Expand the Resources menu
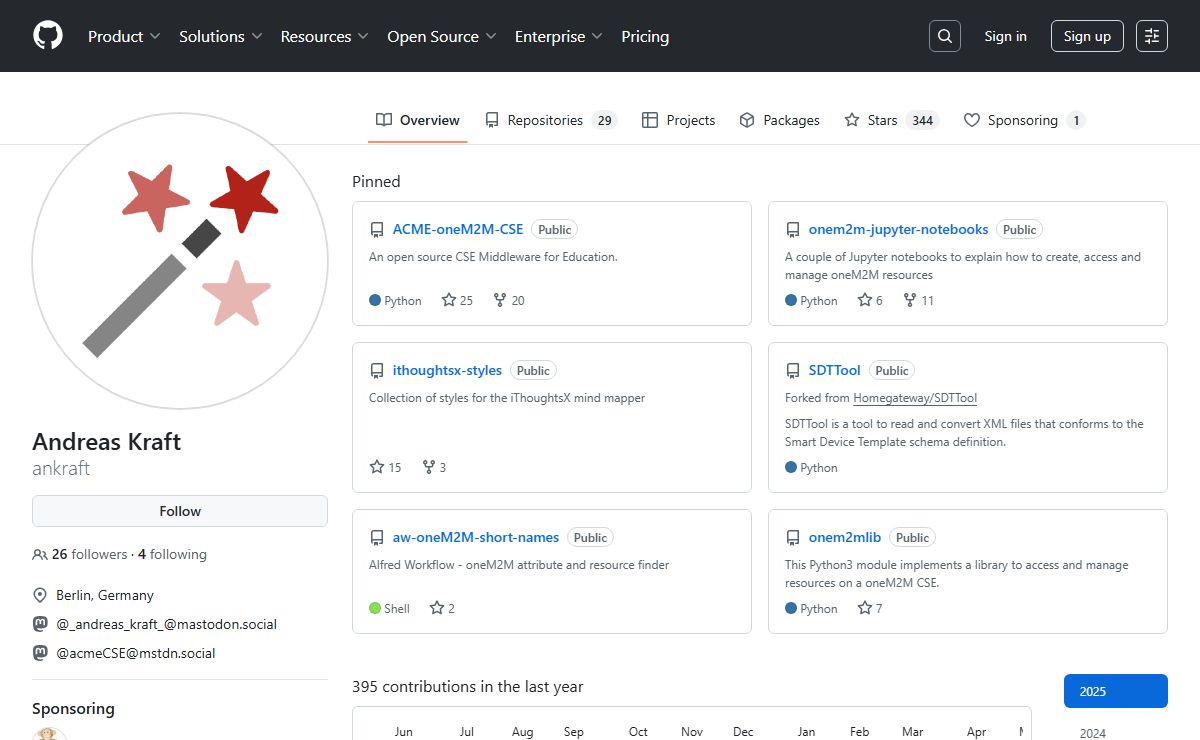Screen dimensions: 1200x740 point(325,36)
